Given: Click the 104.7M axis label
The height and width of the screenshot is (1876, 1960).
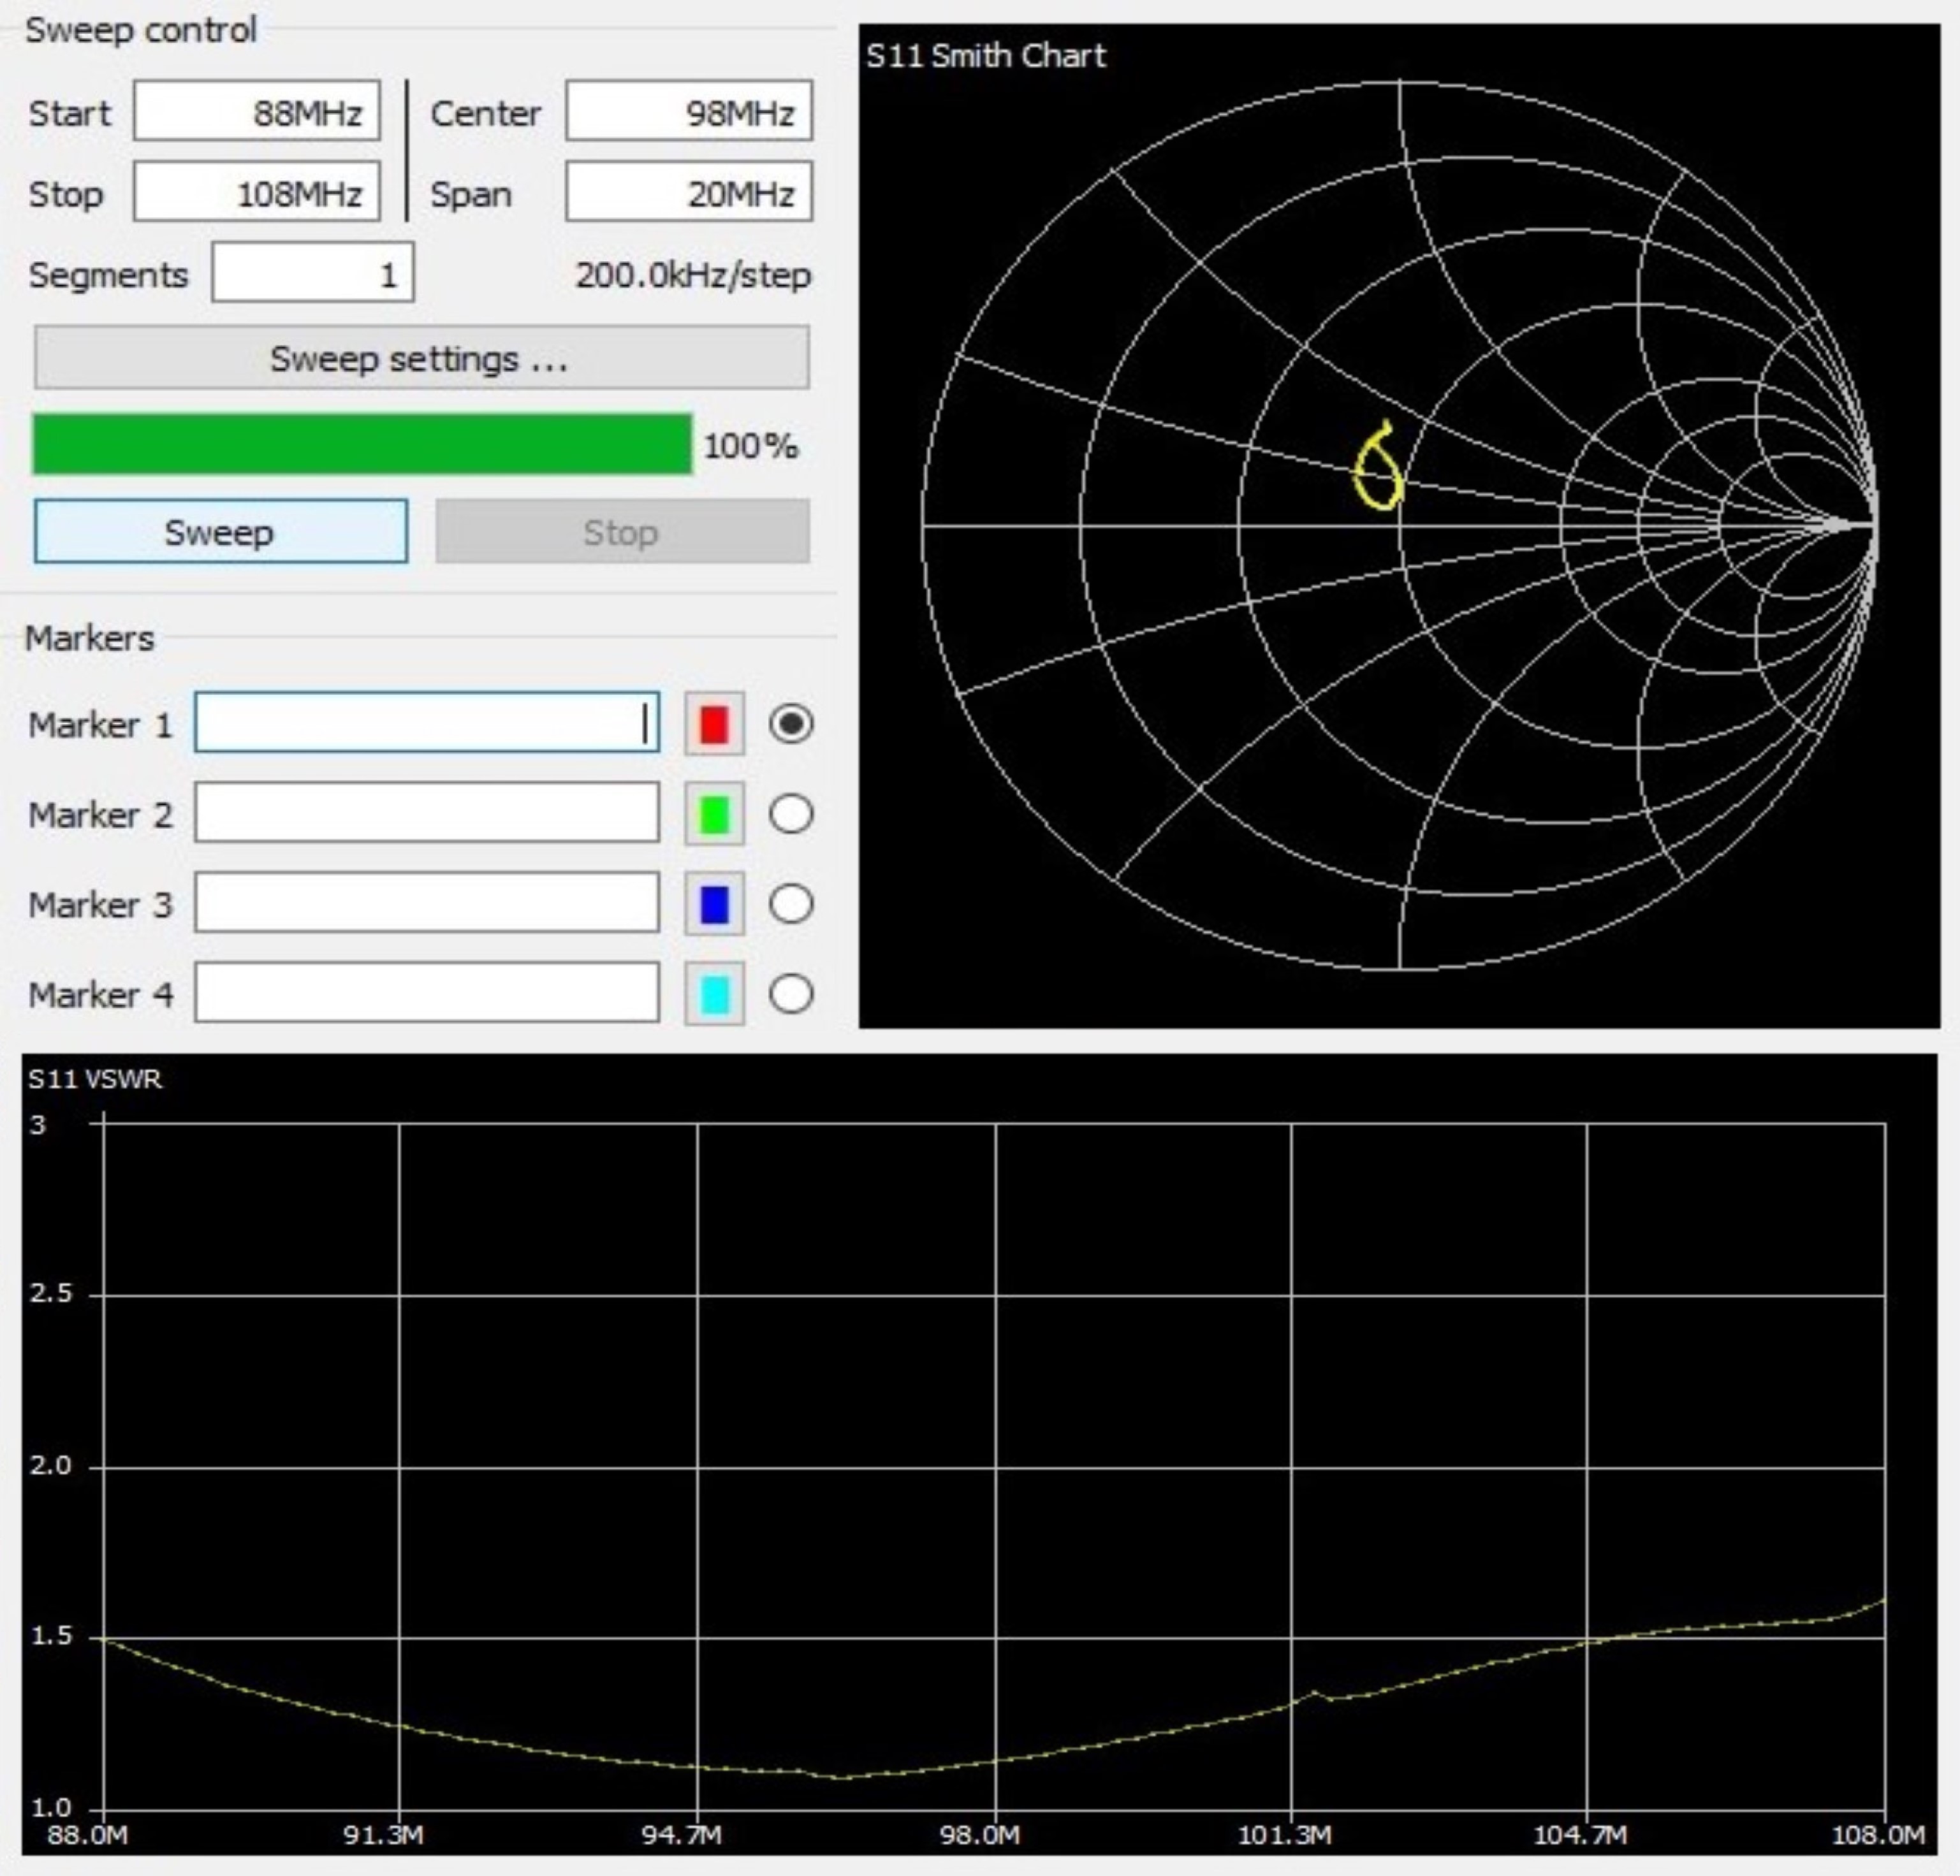Looking at the screenshot, I should click(1580, 1835).
